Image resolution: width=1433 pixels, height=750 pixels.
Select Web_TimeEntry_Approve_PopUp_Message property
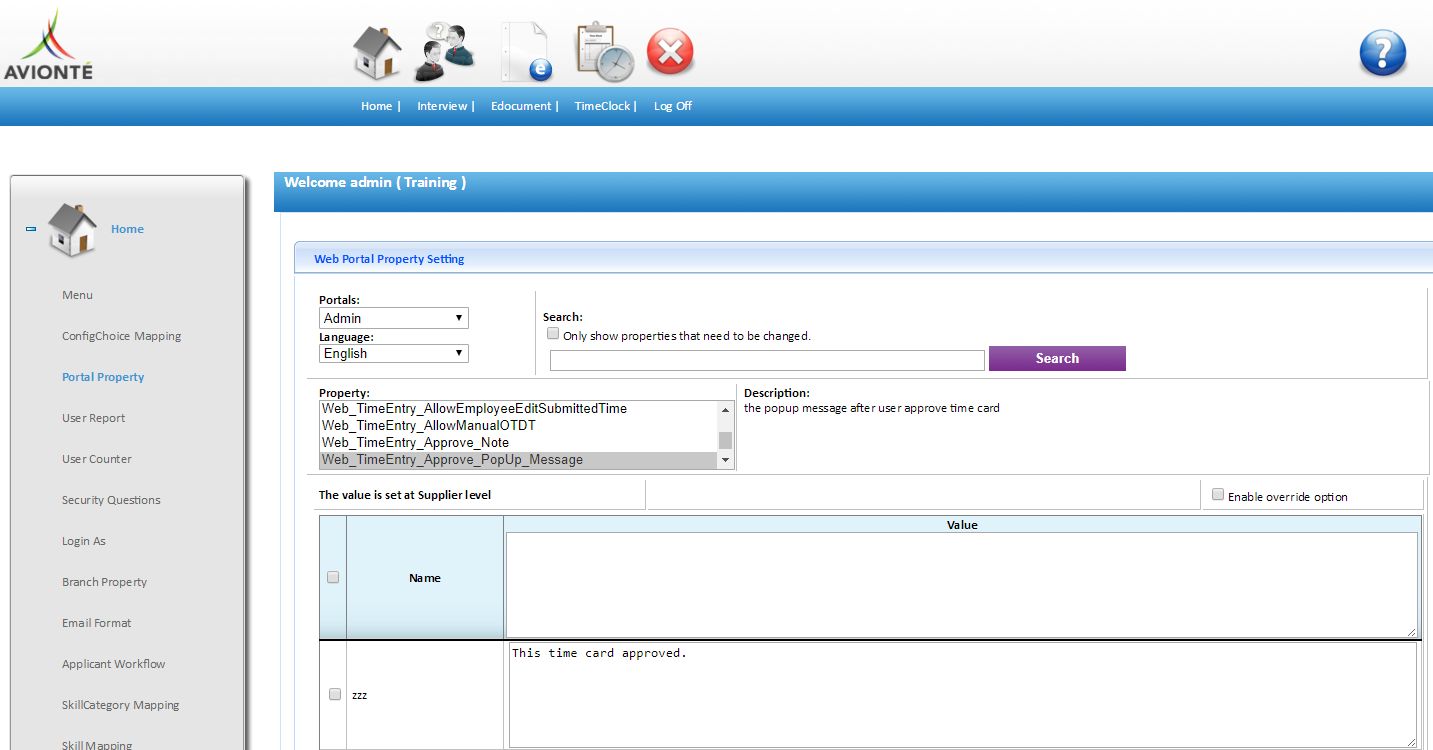(x=518, y=460)
